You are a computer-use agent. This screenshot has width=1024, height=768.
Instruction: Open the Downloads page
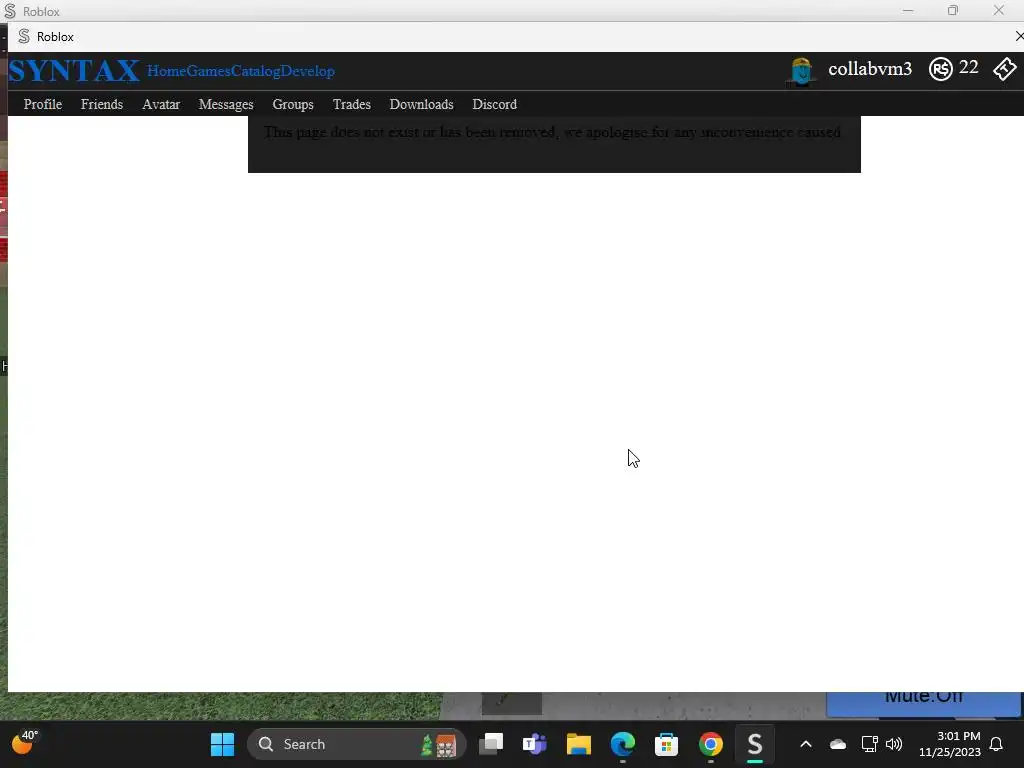point(421,104)
